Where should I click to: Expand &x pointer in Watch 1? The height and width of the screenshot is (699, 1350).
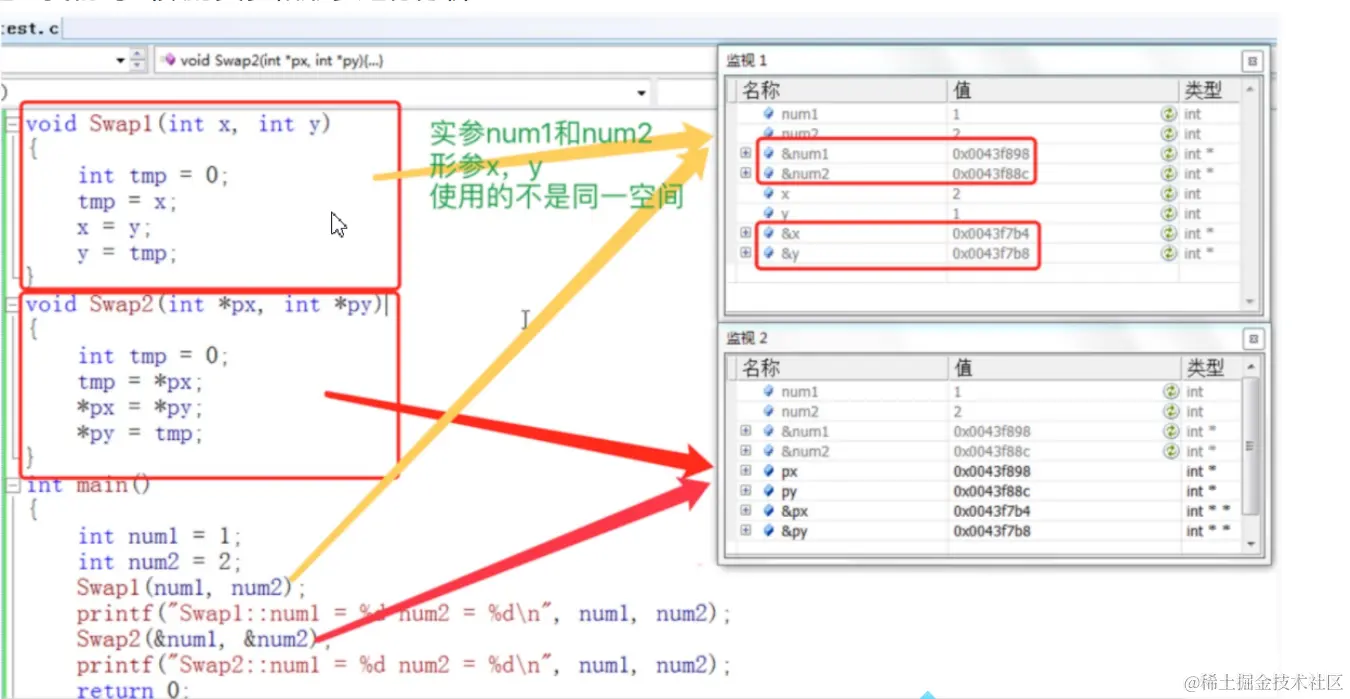click(x=745, y=234)
